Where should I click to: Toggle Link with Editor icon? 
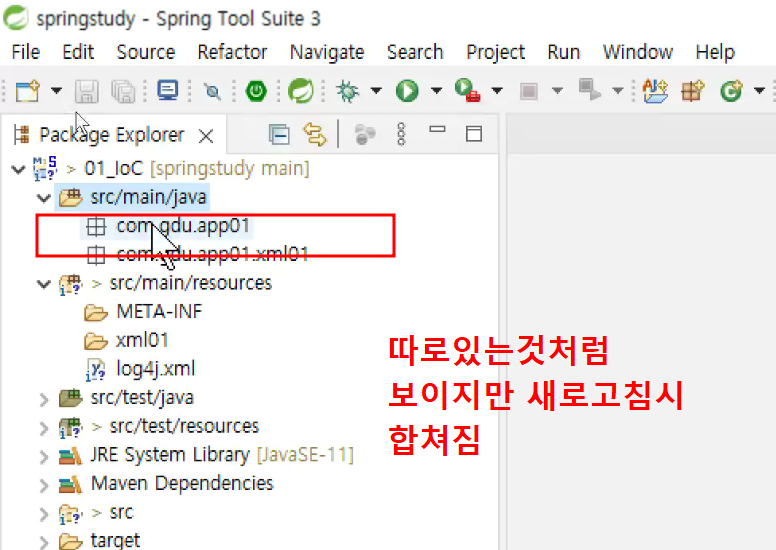pos(315,134)
